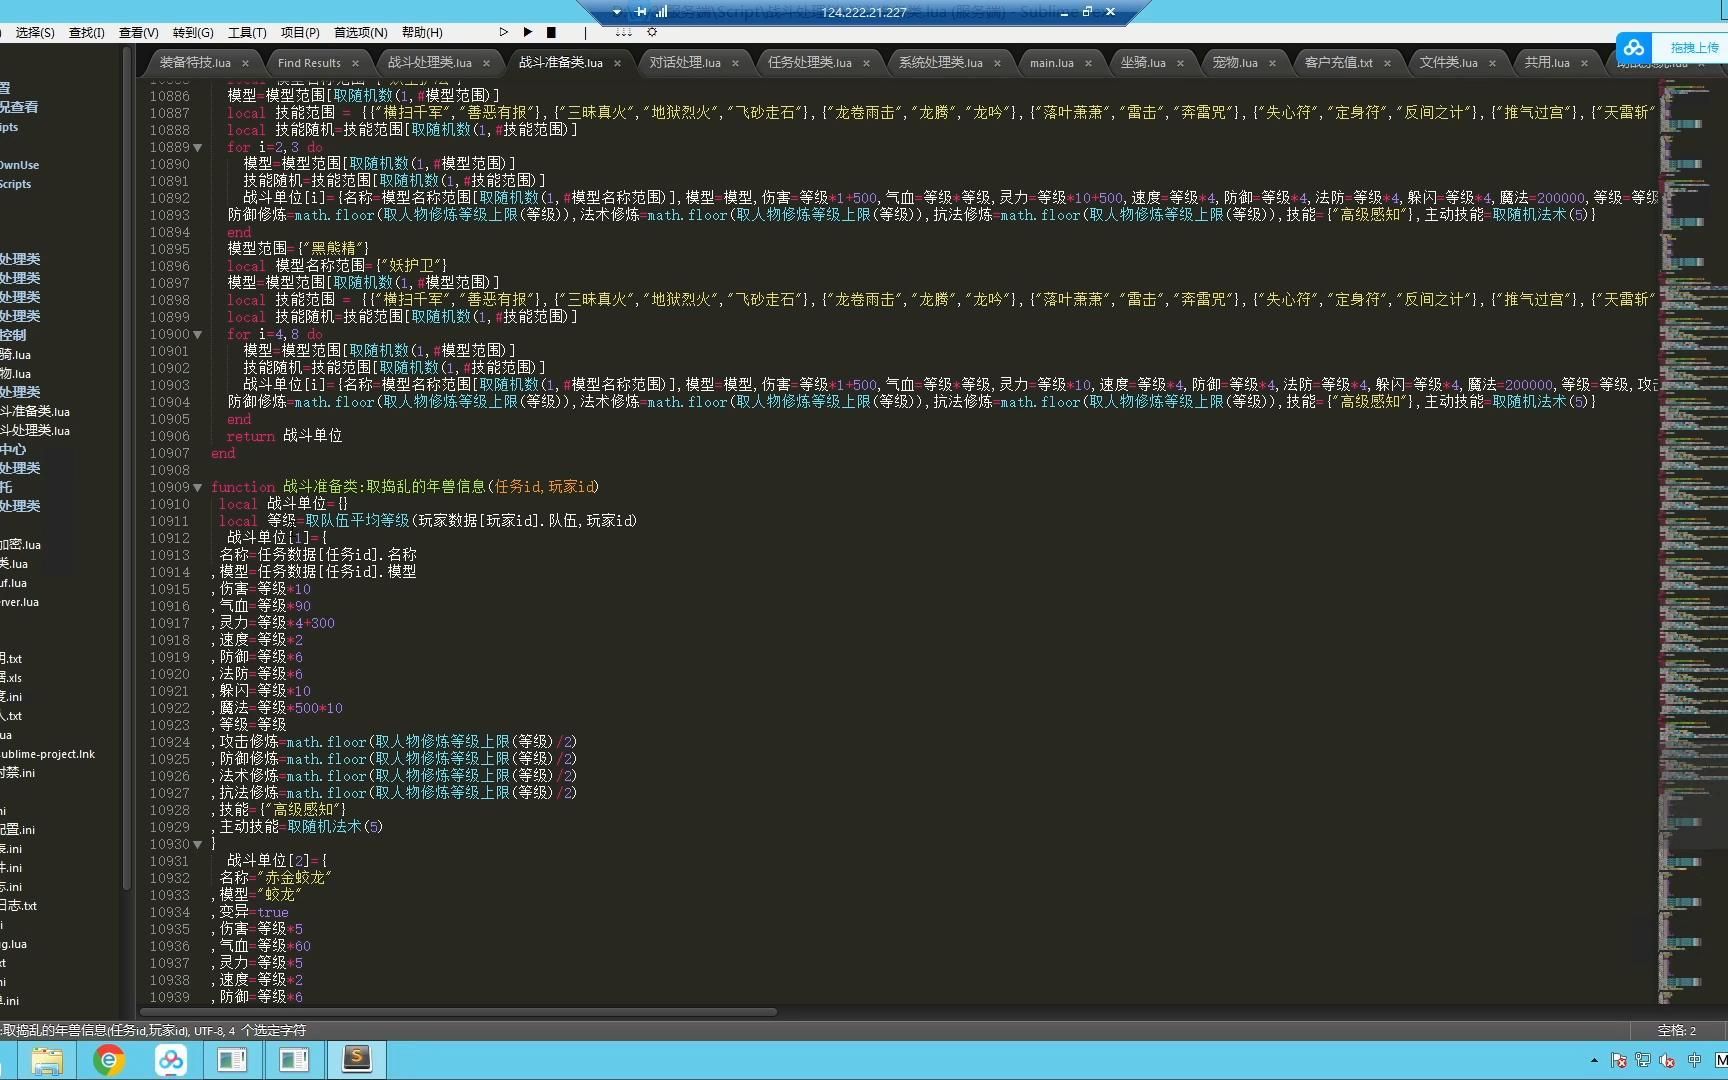Click the 空格: 2 indentation setting
The image size is (1728, 1080).
pyautogui.click(x=1676, y=1030)
